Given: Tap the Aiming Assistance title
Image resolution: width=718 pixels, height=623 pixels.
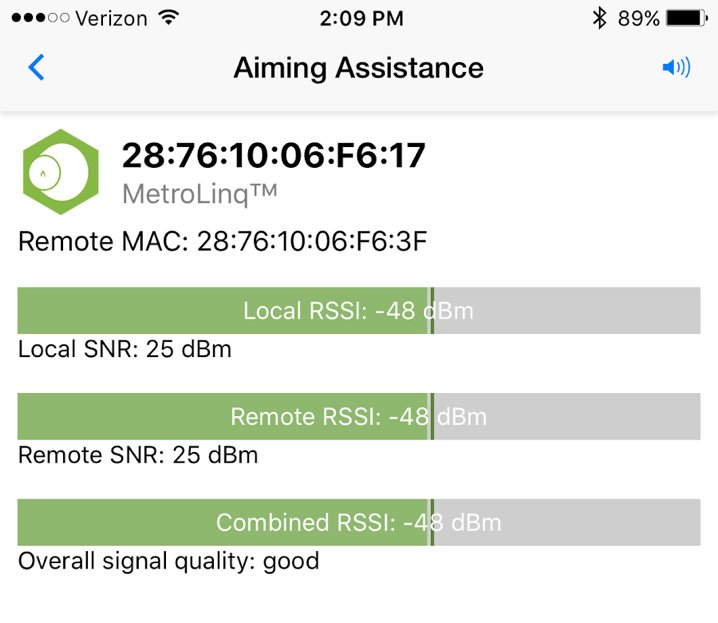Looking at the screenshot, I should (358, 68).
